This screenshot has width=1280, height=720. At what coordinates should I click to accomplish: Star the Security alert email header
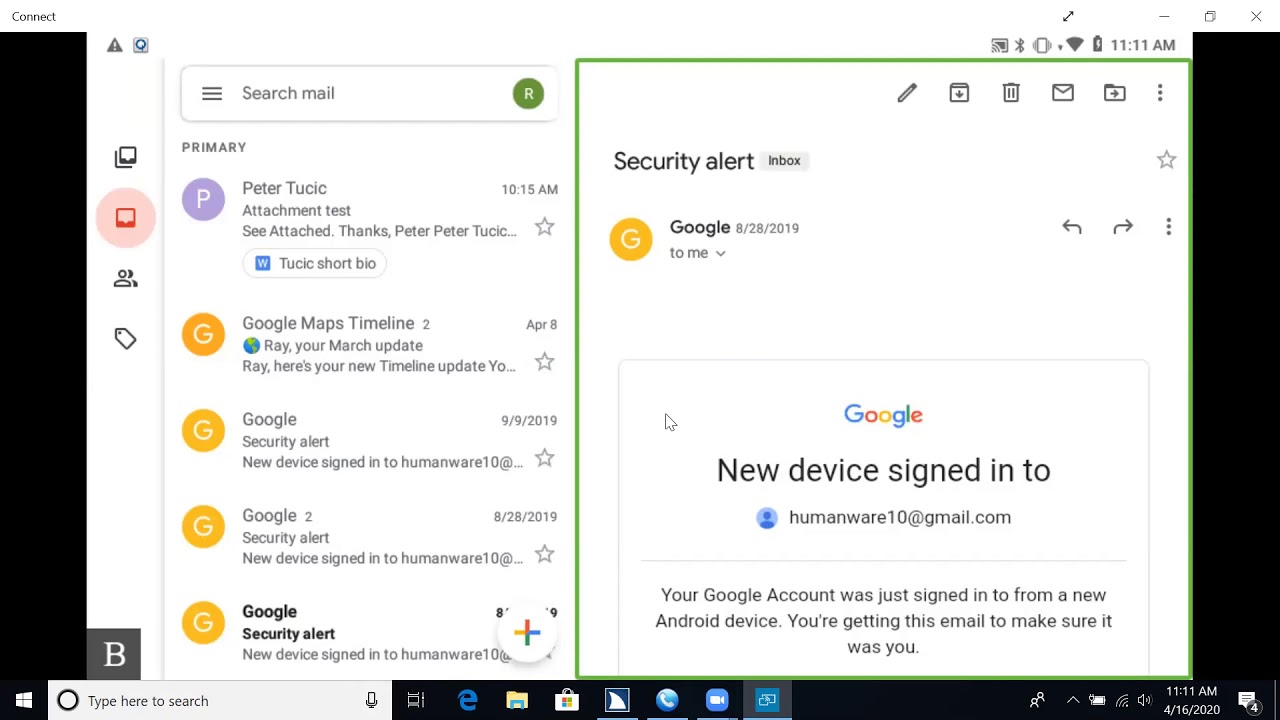[x=1166, y=160]
